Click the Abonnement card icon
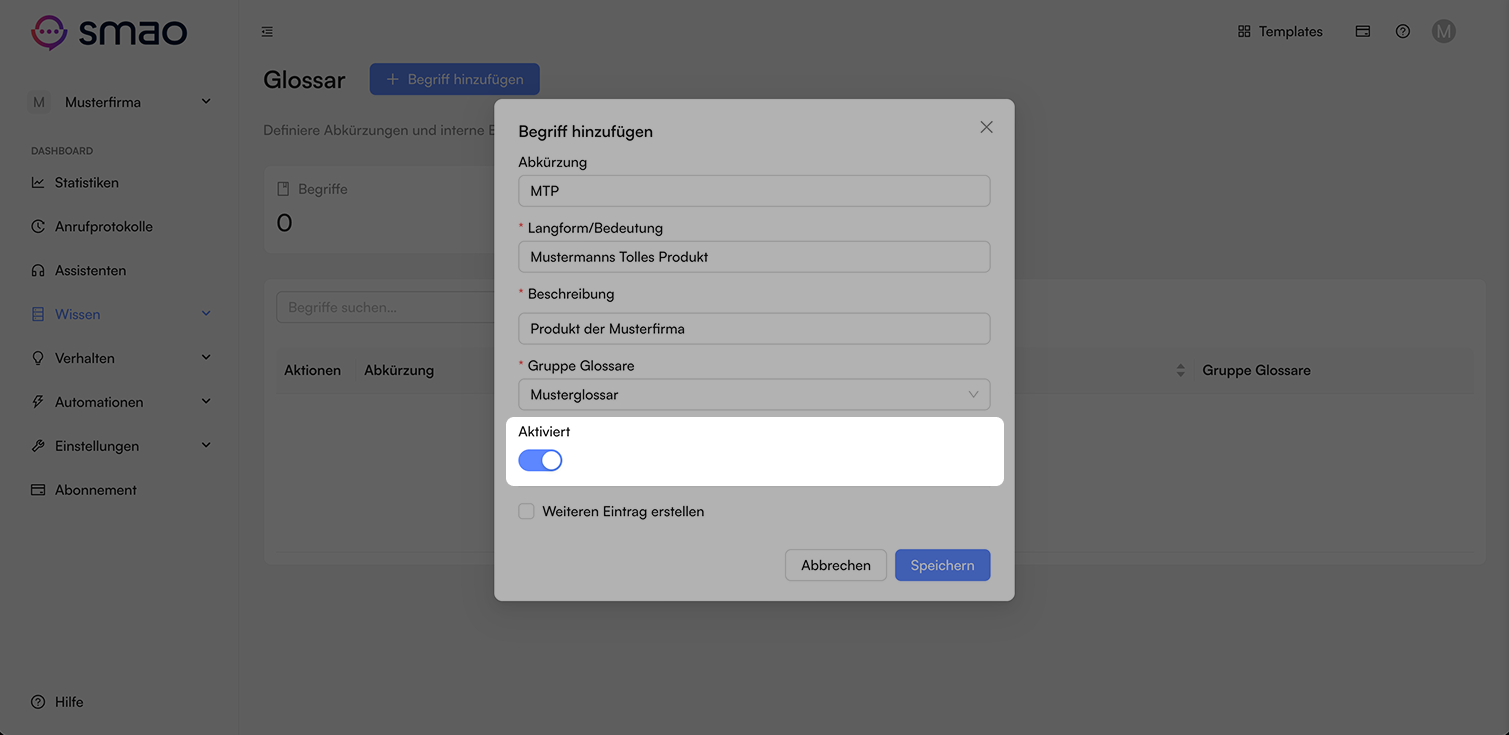The height and width of the screenshot is (735, 1509). tap(38, 490)
